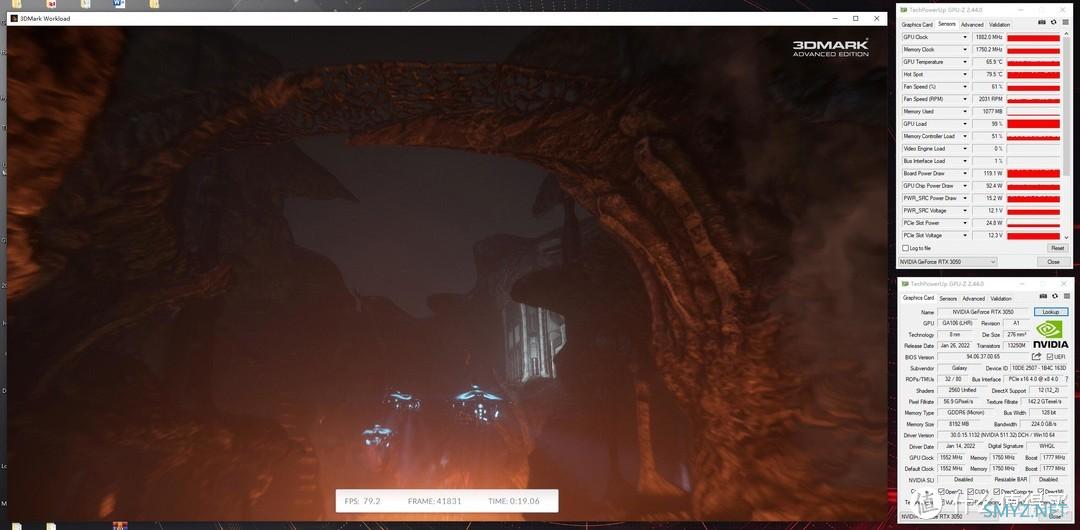The image size is (1080, 530).
Task: Click refresh icon in sensor-list GPU-Z window
Action: 1054,23
